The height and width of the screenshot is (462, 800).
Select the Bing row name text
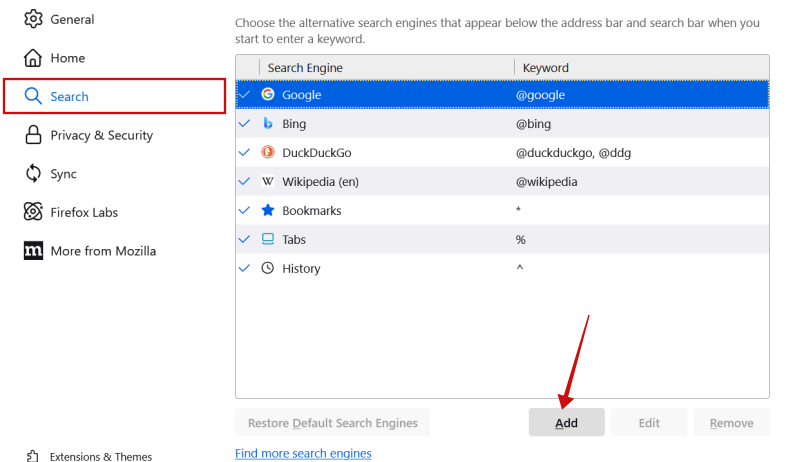point(294,124)
